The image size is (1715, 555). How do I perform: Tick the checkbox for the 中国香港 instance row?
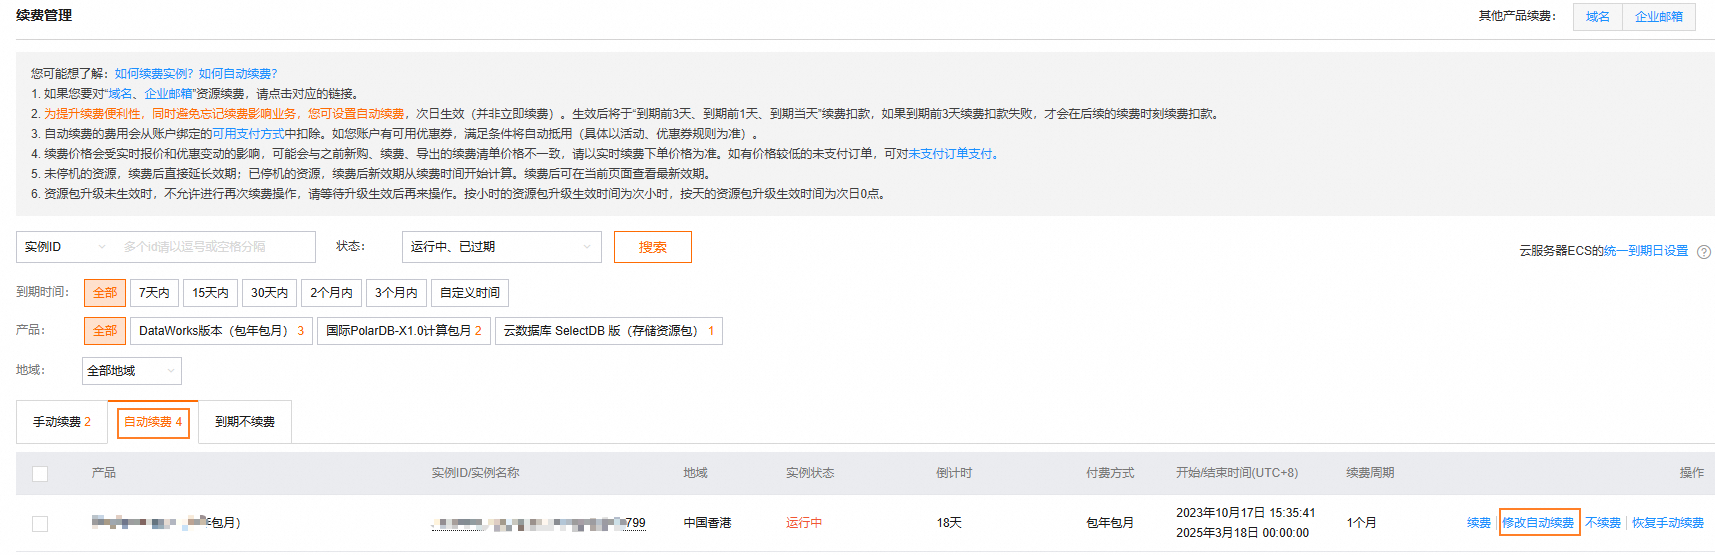pyautogui.click(x=40, y=523)
